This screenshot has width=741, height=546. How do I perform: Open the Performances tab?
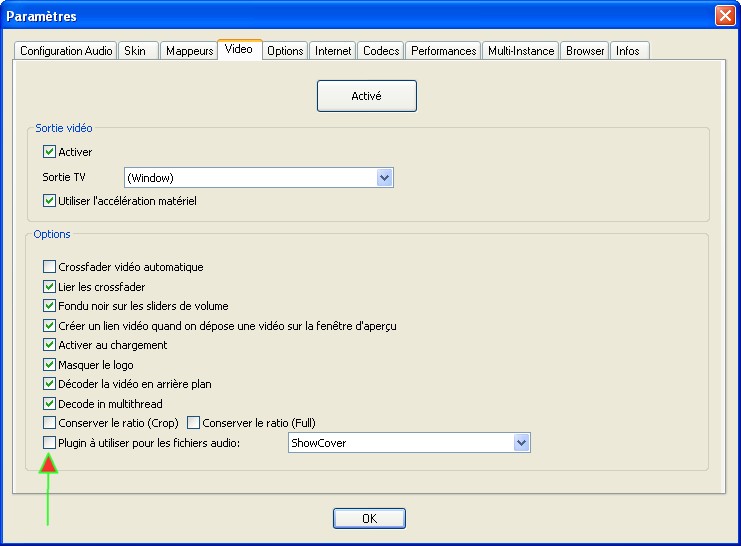pos(443,51)
